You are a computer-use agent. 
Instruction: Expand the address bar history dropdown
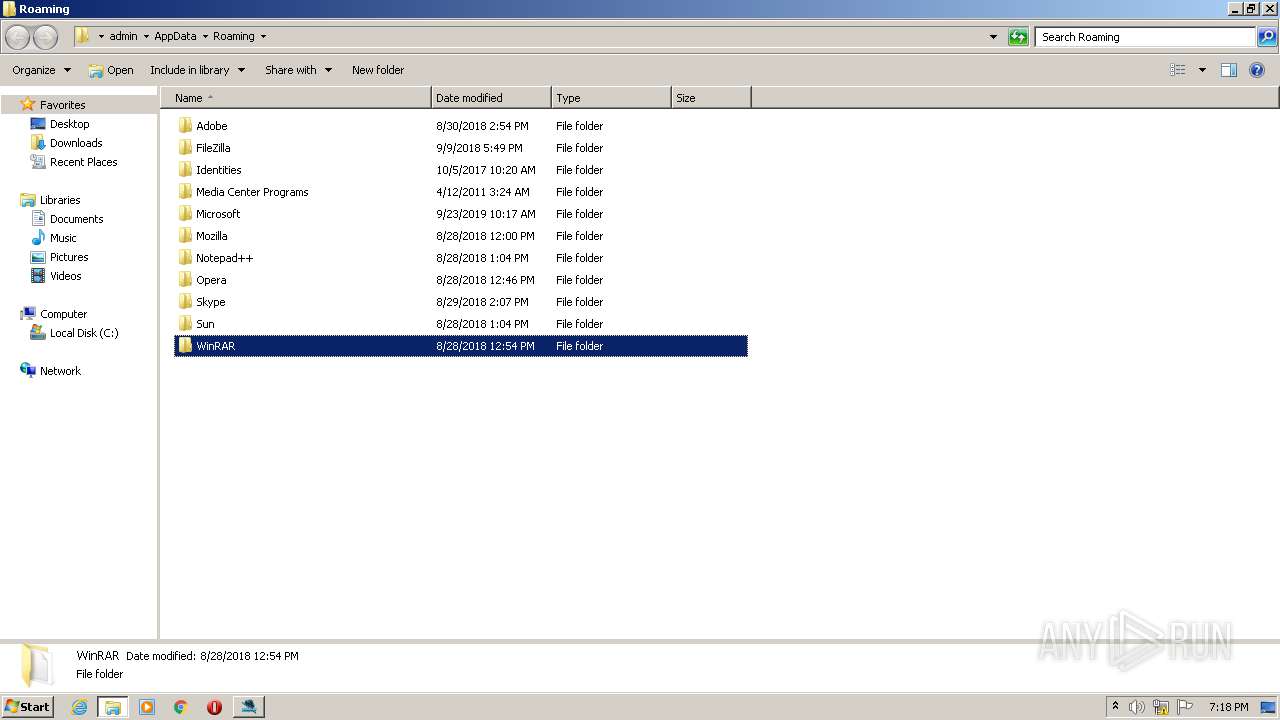pos(993,37)
